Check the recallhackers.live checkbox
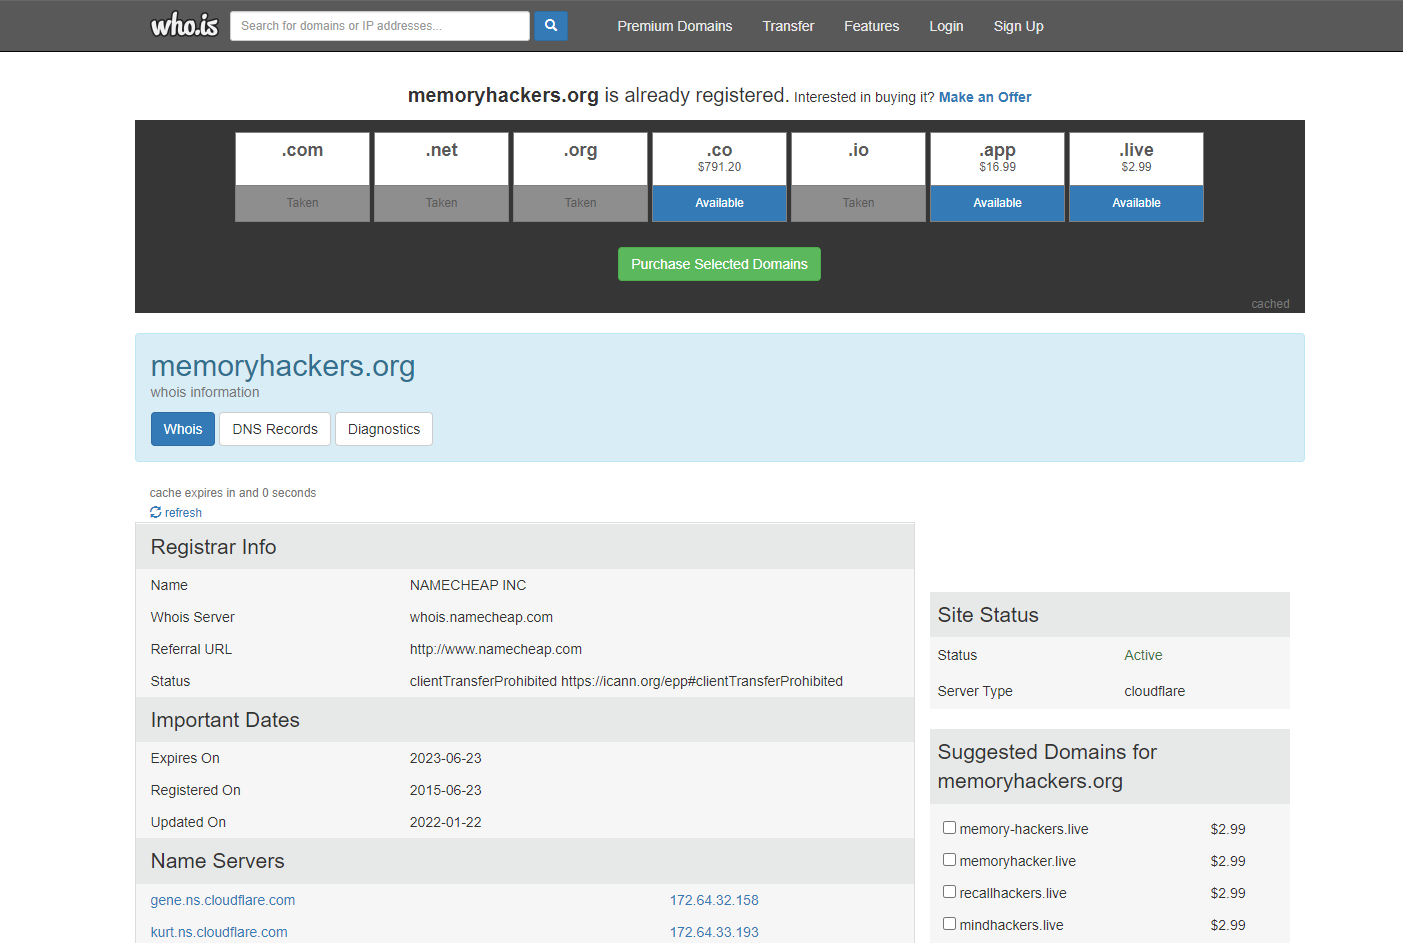This screenshot has height=943, width=1403. click(x=949, y=892)
